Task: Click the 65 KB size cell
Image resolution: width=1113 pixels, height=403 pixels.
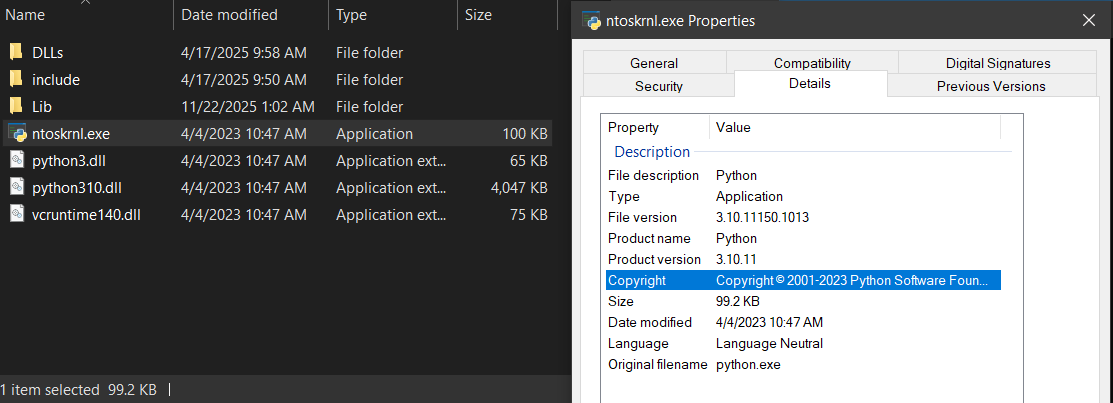Action: [529, 160]
